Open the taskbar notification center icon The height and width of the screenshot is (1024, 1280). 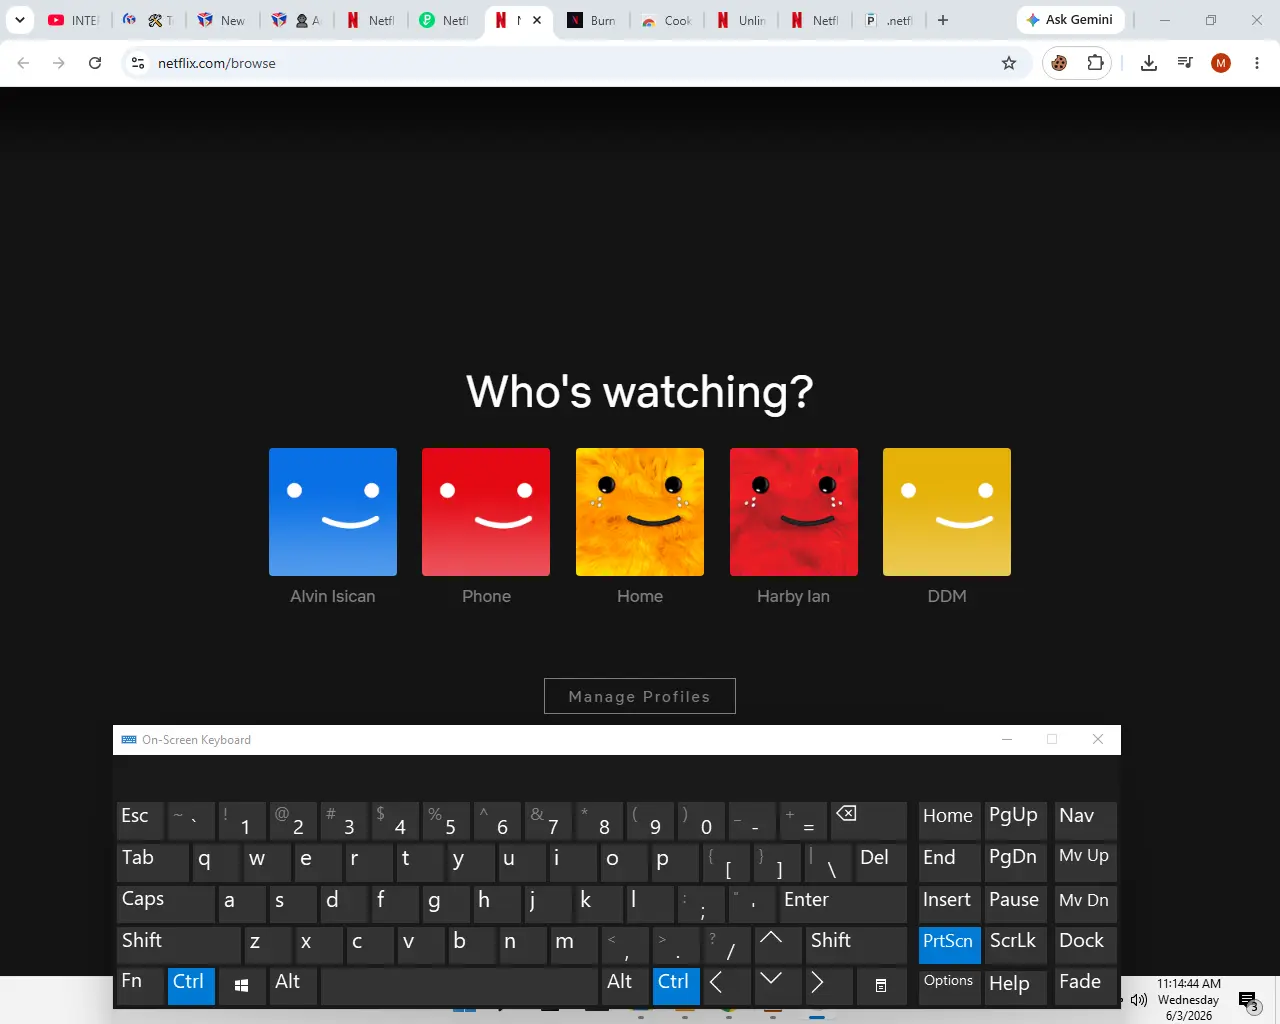coord(1248,1000)
